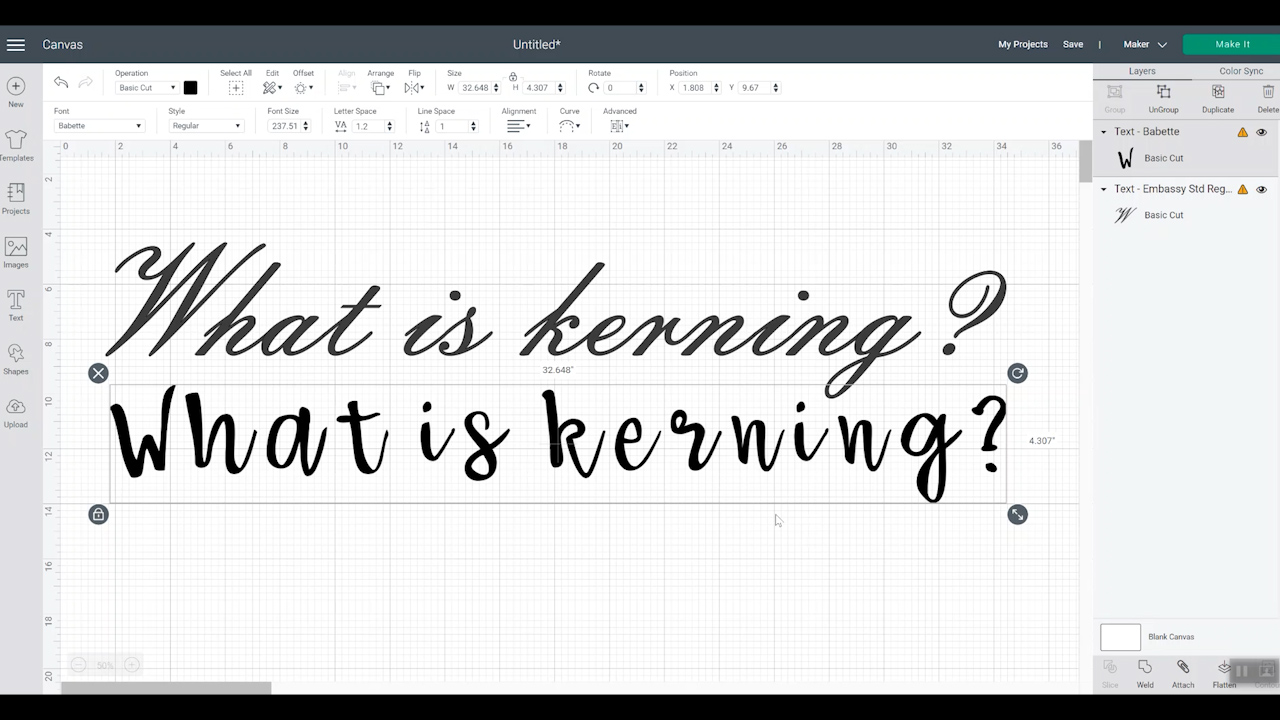Image resolution: width=1280 pixels, height=720 pixels.
Task: Open the Arrange options
Action: pos(380,88)
